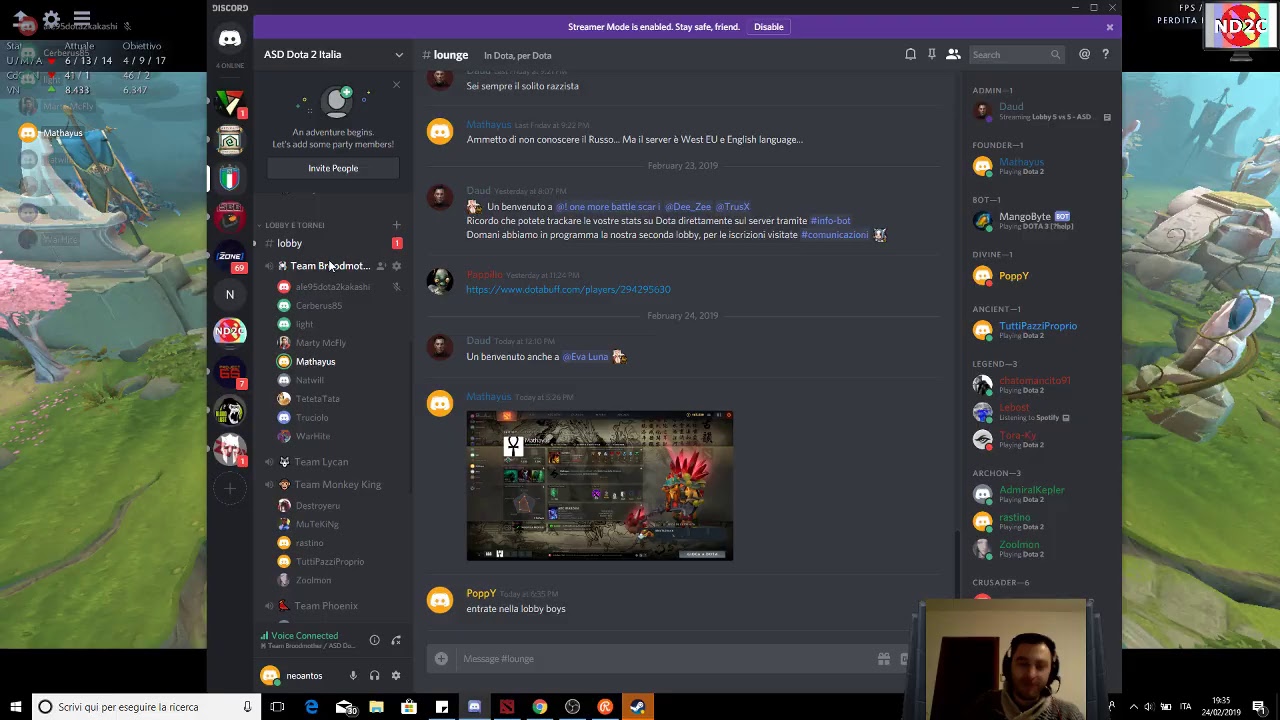Open recent mentions @ icon
Screen dimensions: 1280x720
point(1084,55)
